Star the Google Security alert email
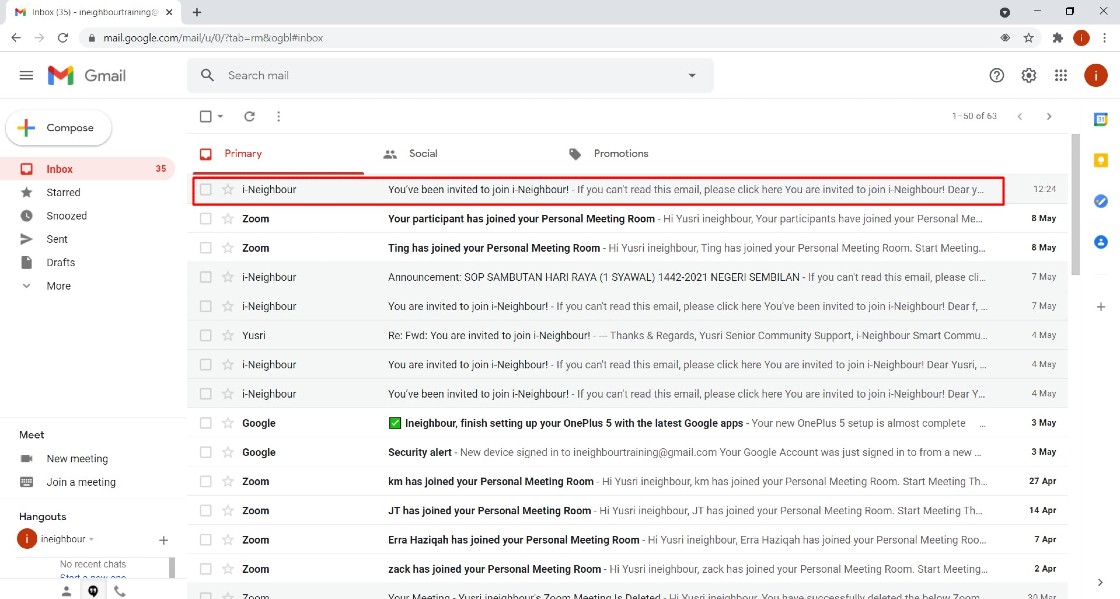 pyautogui.click(x=228, y=452)
